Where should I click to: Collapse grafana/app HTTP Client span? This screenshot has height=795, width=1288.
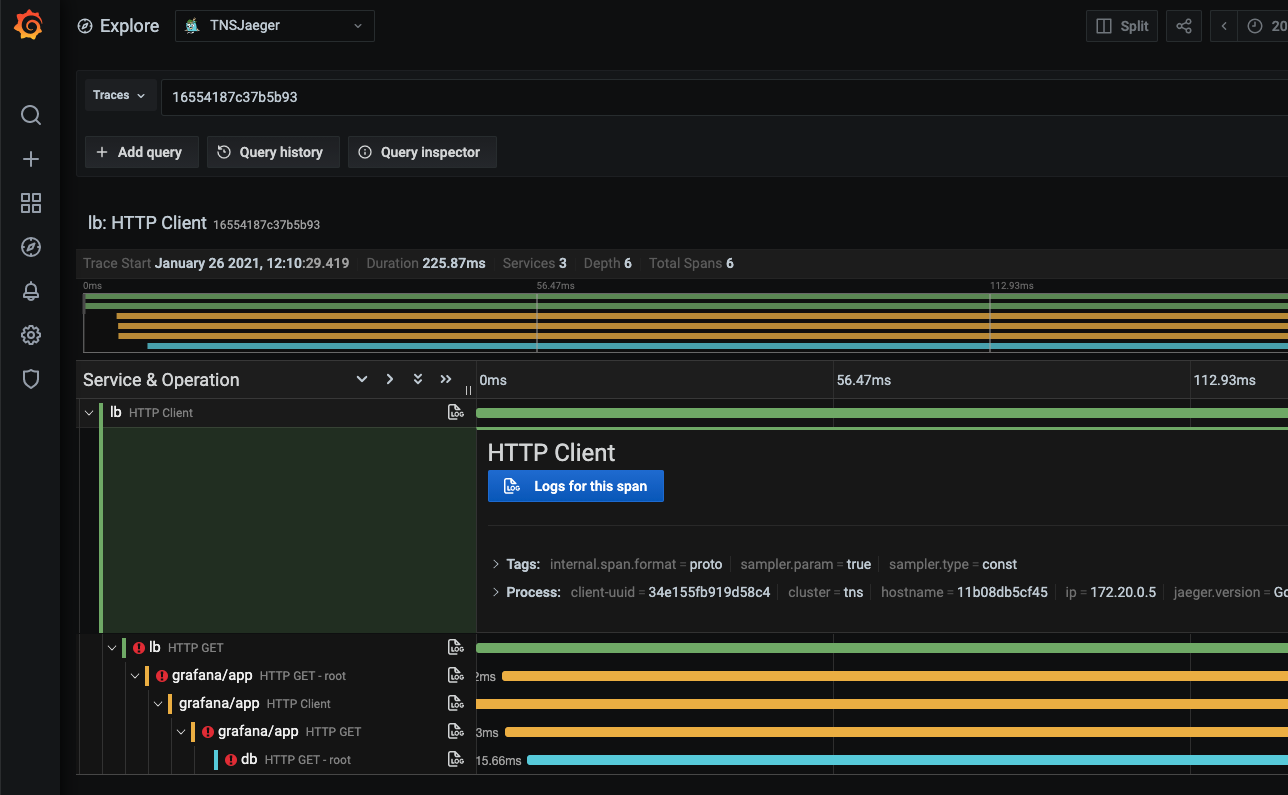click(158, 704)
